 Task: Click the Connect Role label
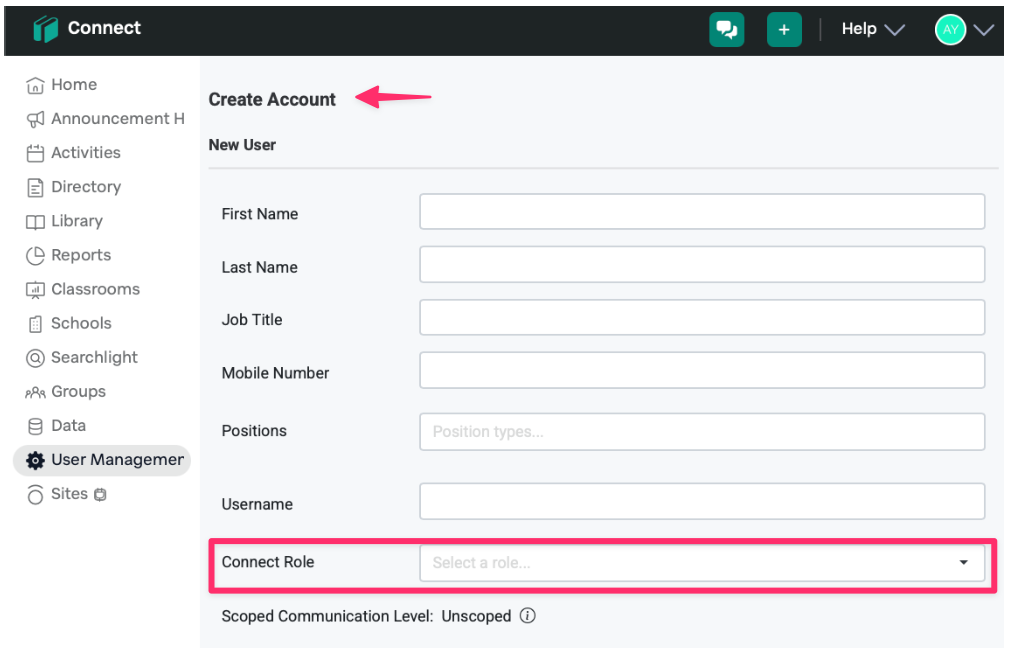pyautogui.click(x=268, y=562)
